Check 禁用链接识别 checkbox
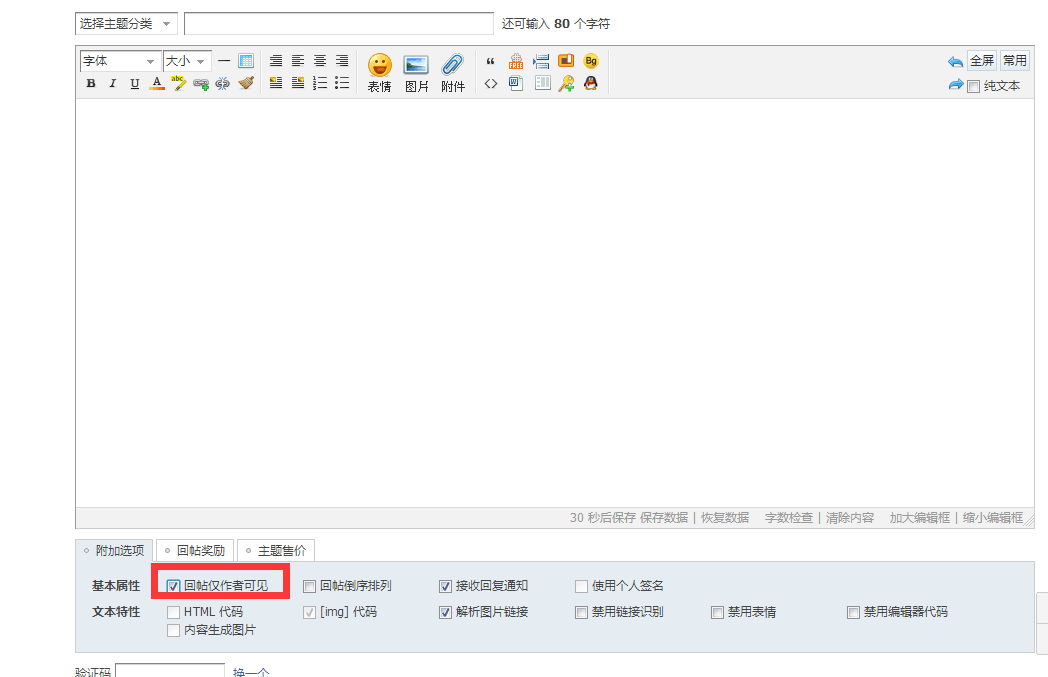 (x=581, y=612)
